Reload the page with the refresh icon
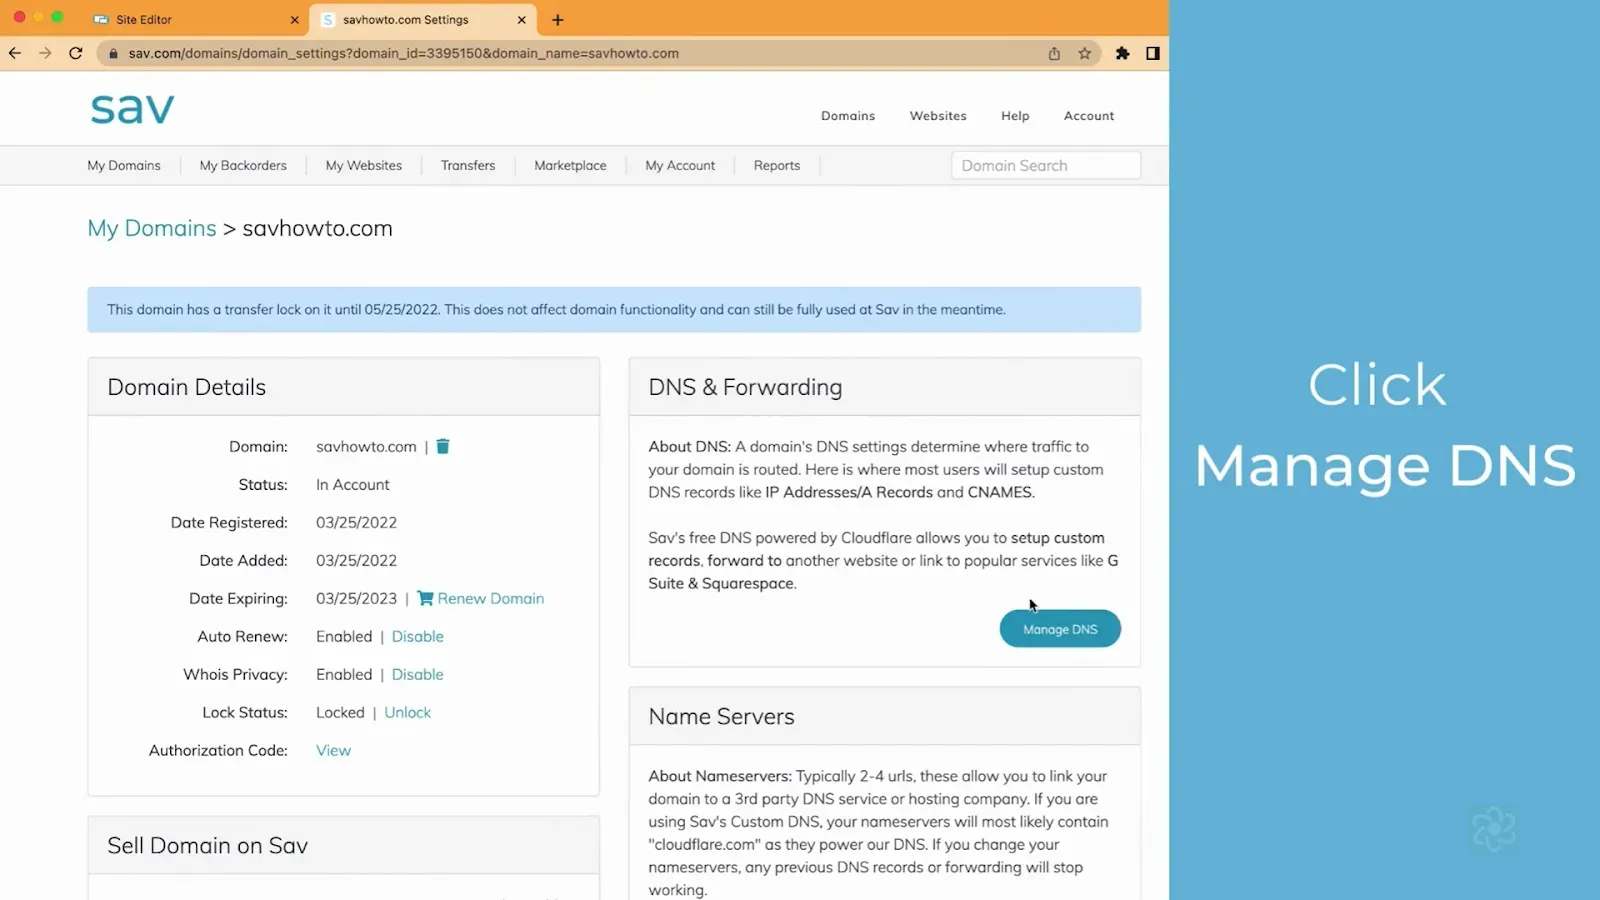 coord(75,53)
